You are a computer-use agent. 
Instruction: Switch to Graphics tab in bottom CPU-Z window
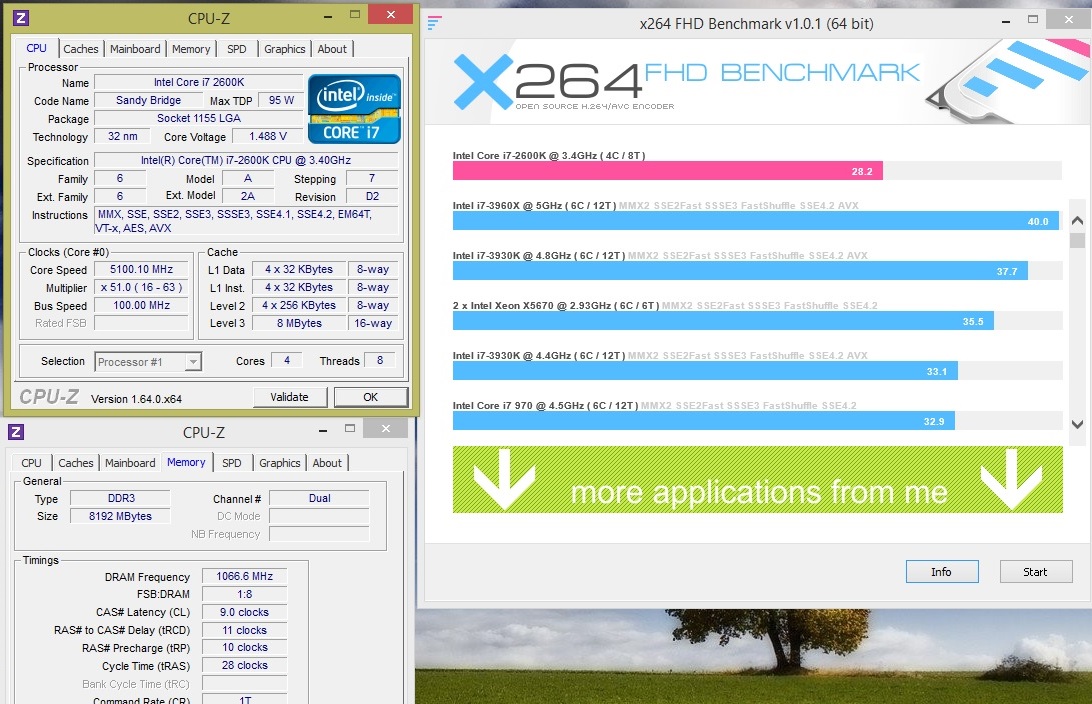pyautogui.click(x=279, y=463)
